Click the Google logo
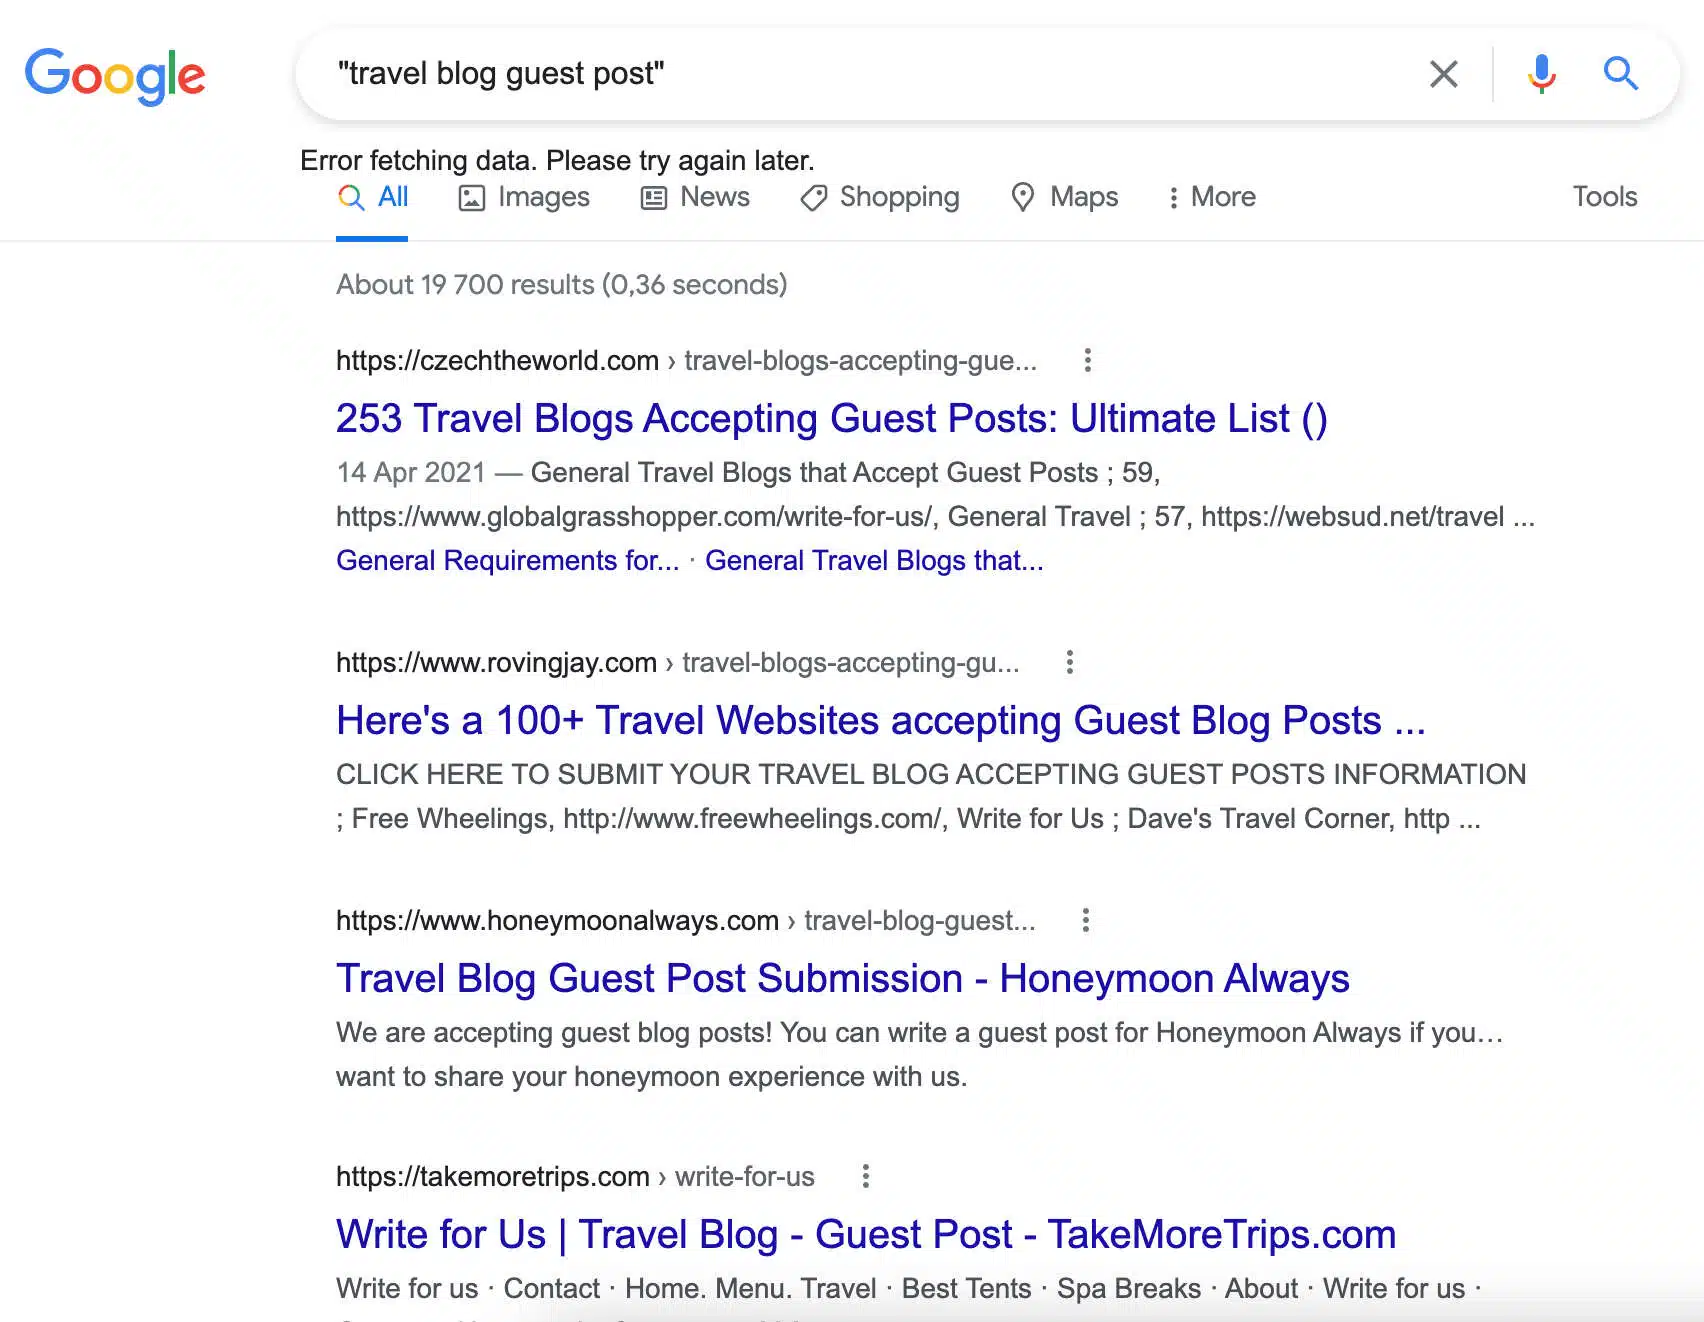This screenshot has width=1704, height=1322. 115,76
